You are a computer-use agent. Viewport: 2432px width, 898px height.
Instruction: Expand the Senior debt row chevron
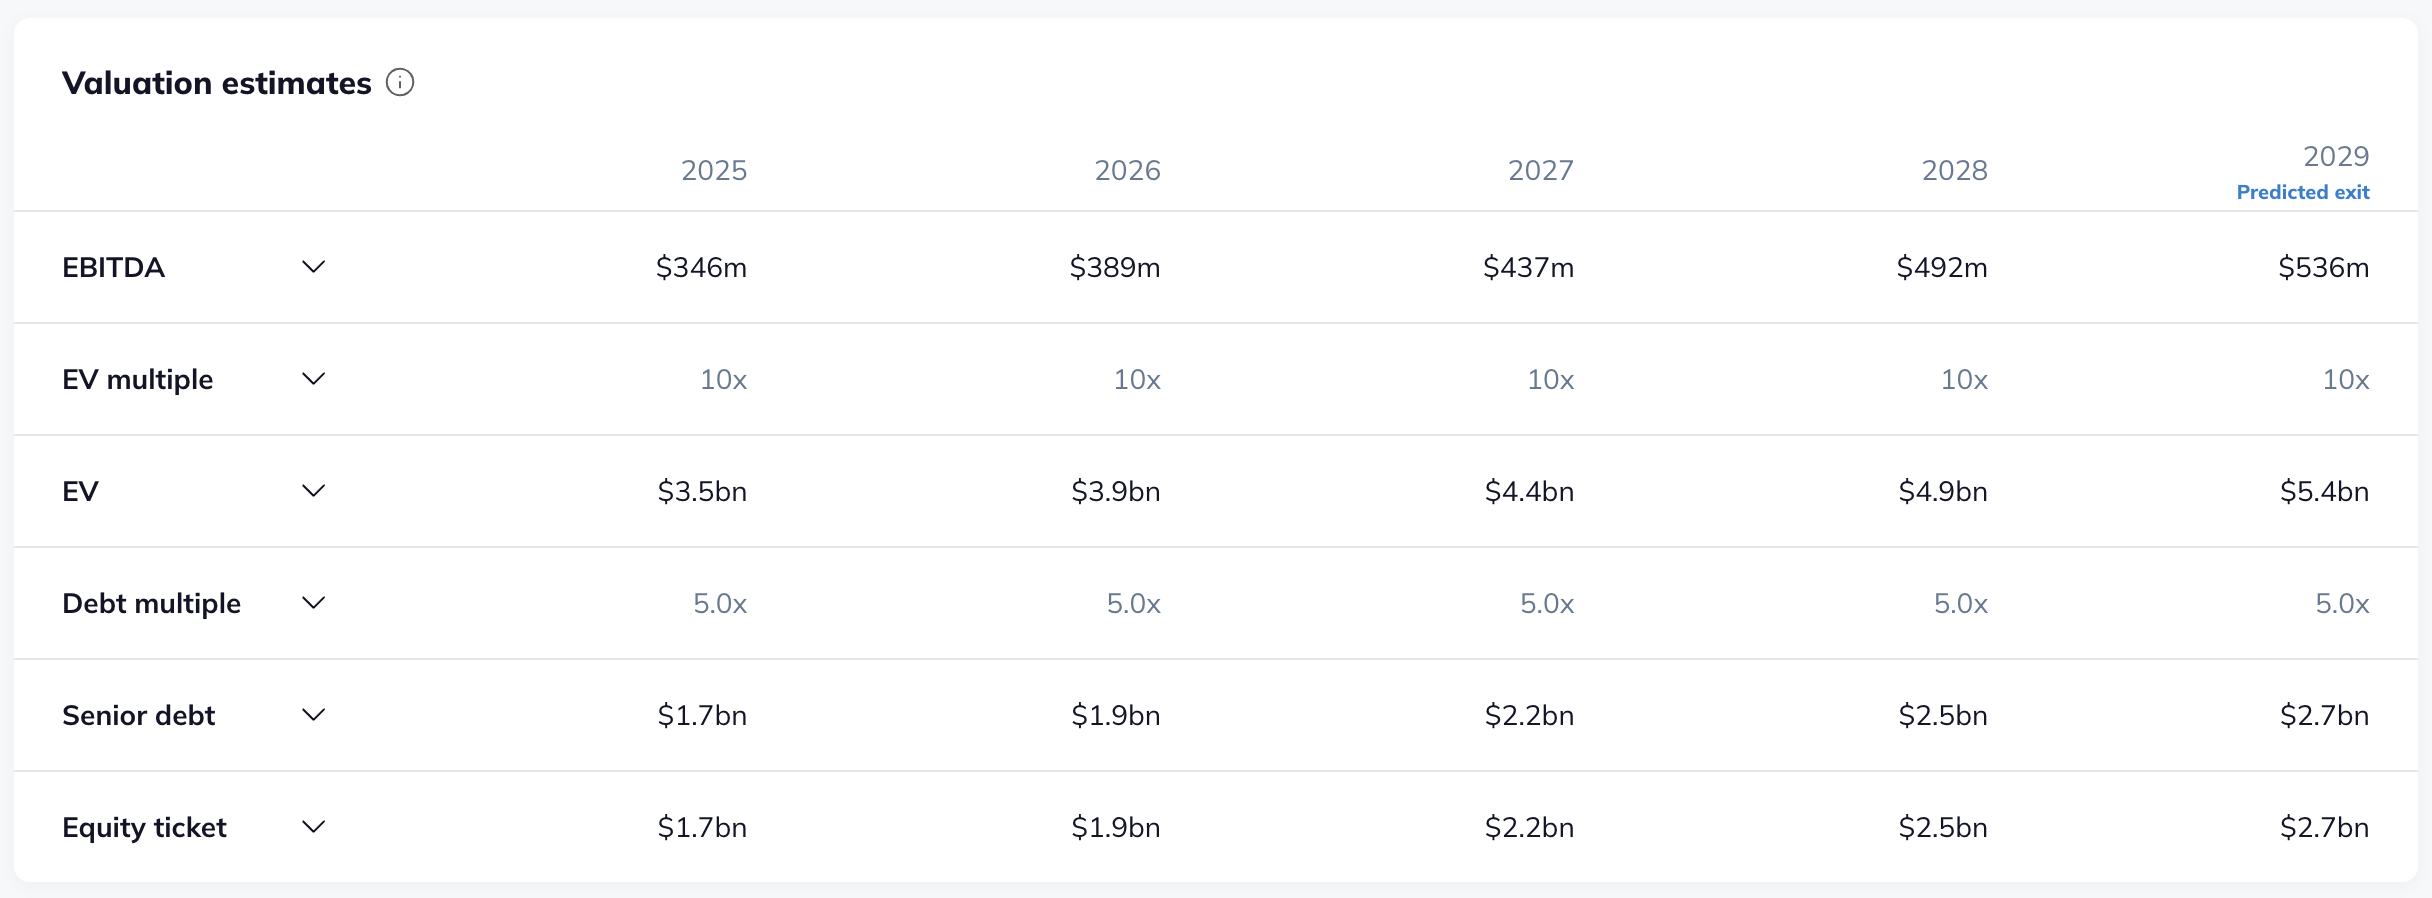314,715
